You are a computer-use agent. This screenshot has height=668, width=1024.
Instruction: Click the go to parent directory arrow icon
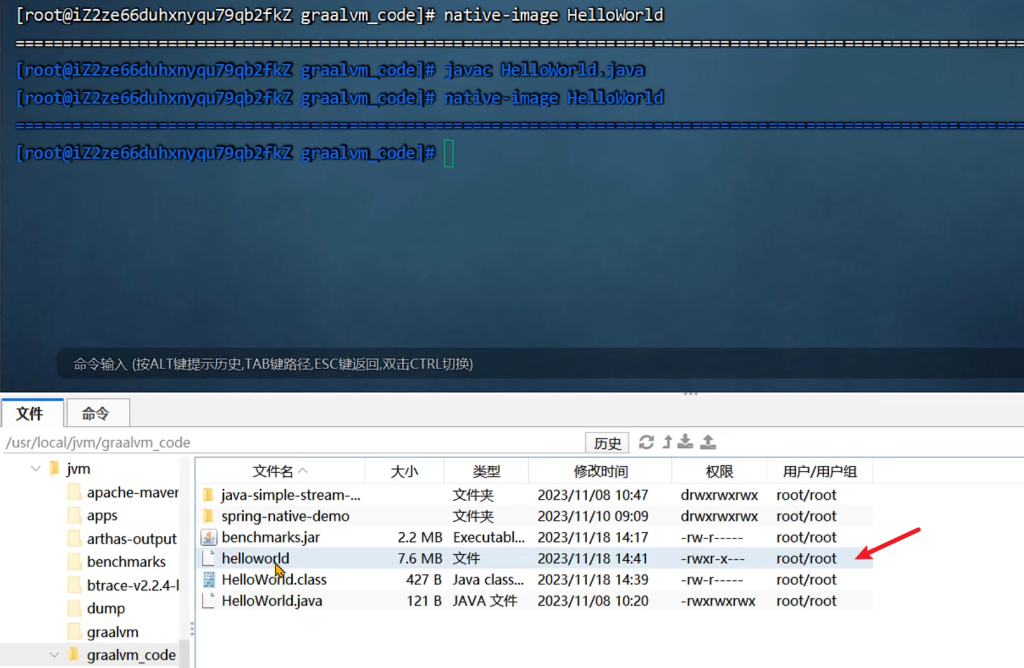(667, 442)
